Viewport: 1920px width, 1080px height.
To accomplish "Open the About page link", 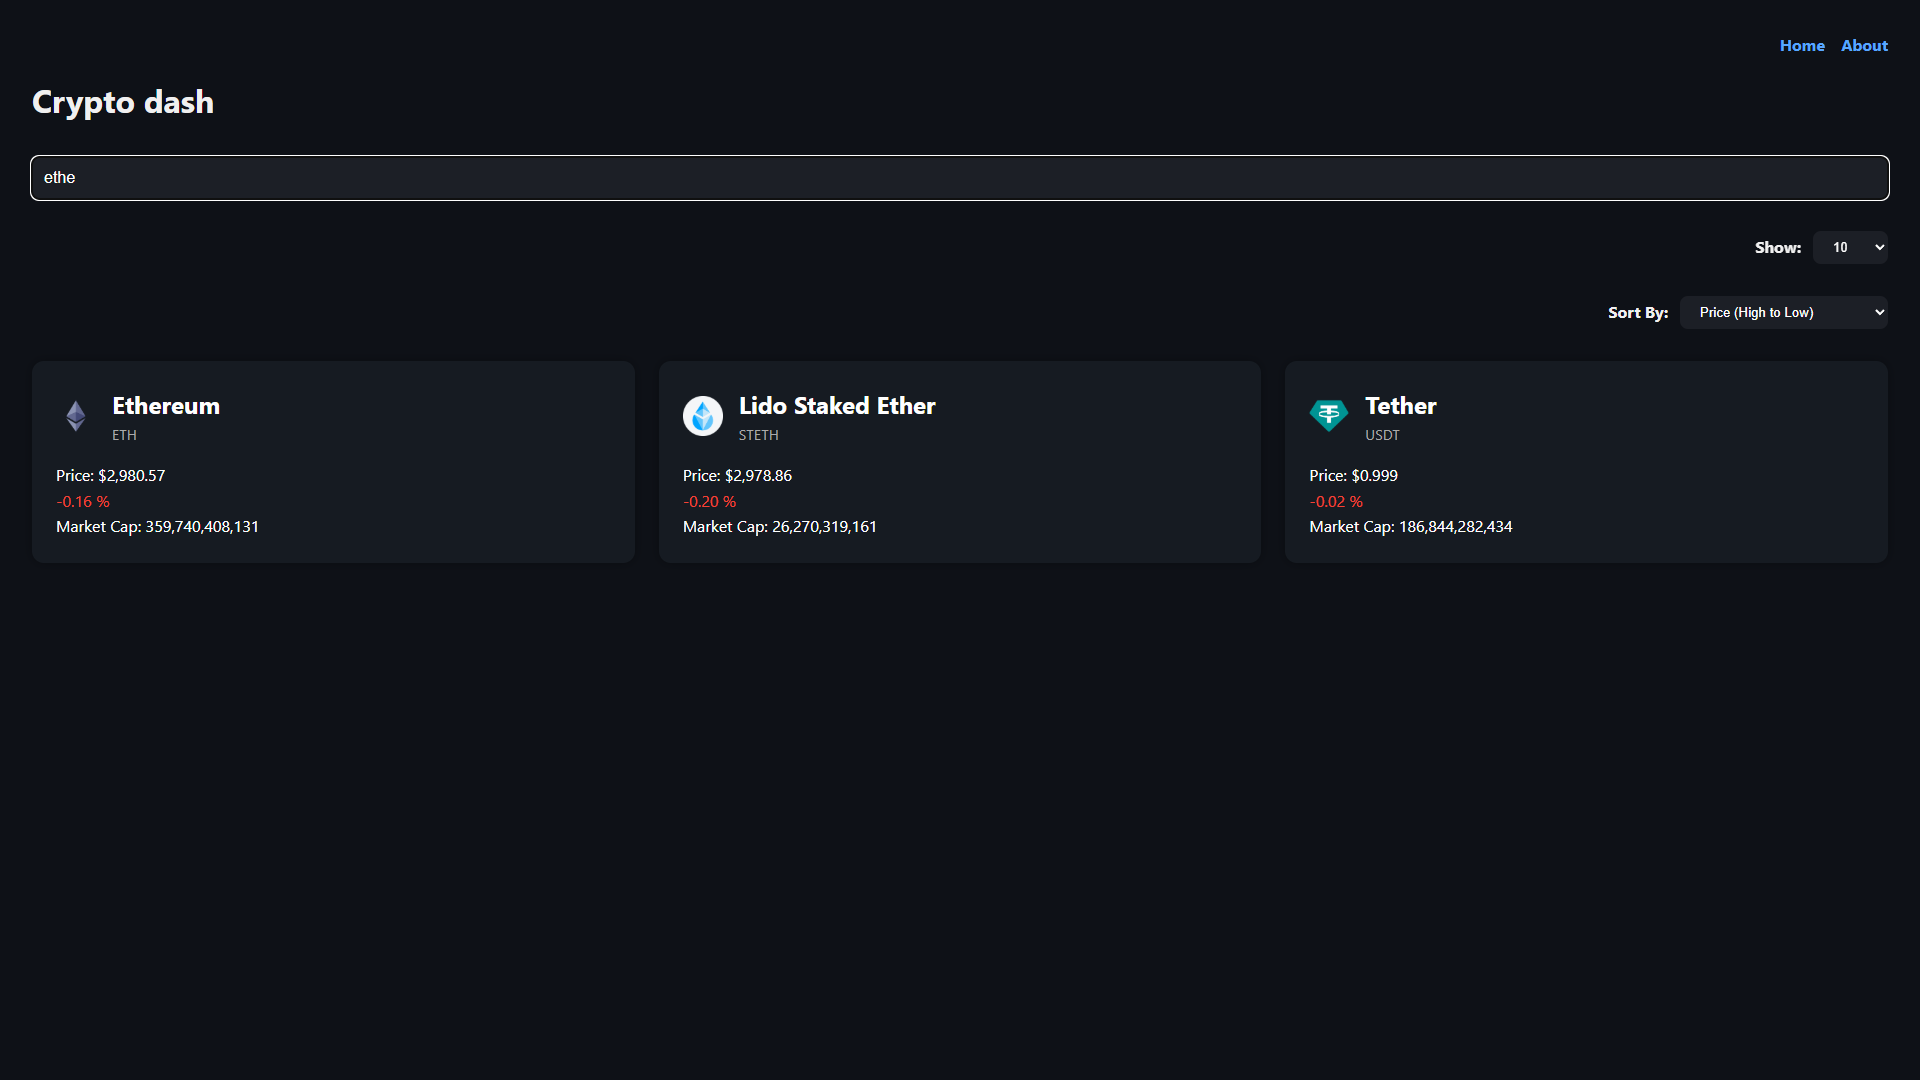I will coord(1864,46).
